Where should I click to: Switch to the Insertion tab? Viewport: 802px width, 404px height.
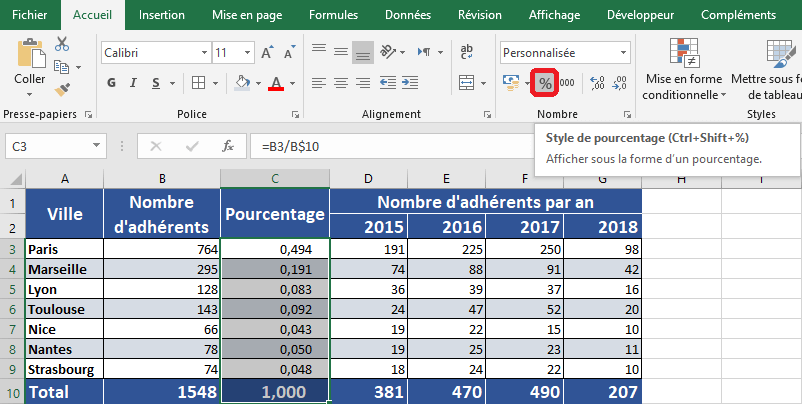[161, 15]
